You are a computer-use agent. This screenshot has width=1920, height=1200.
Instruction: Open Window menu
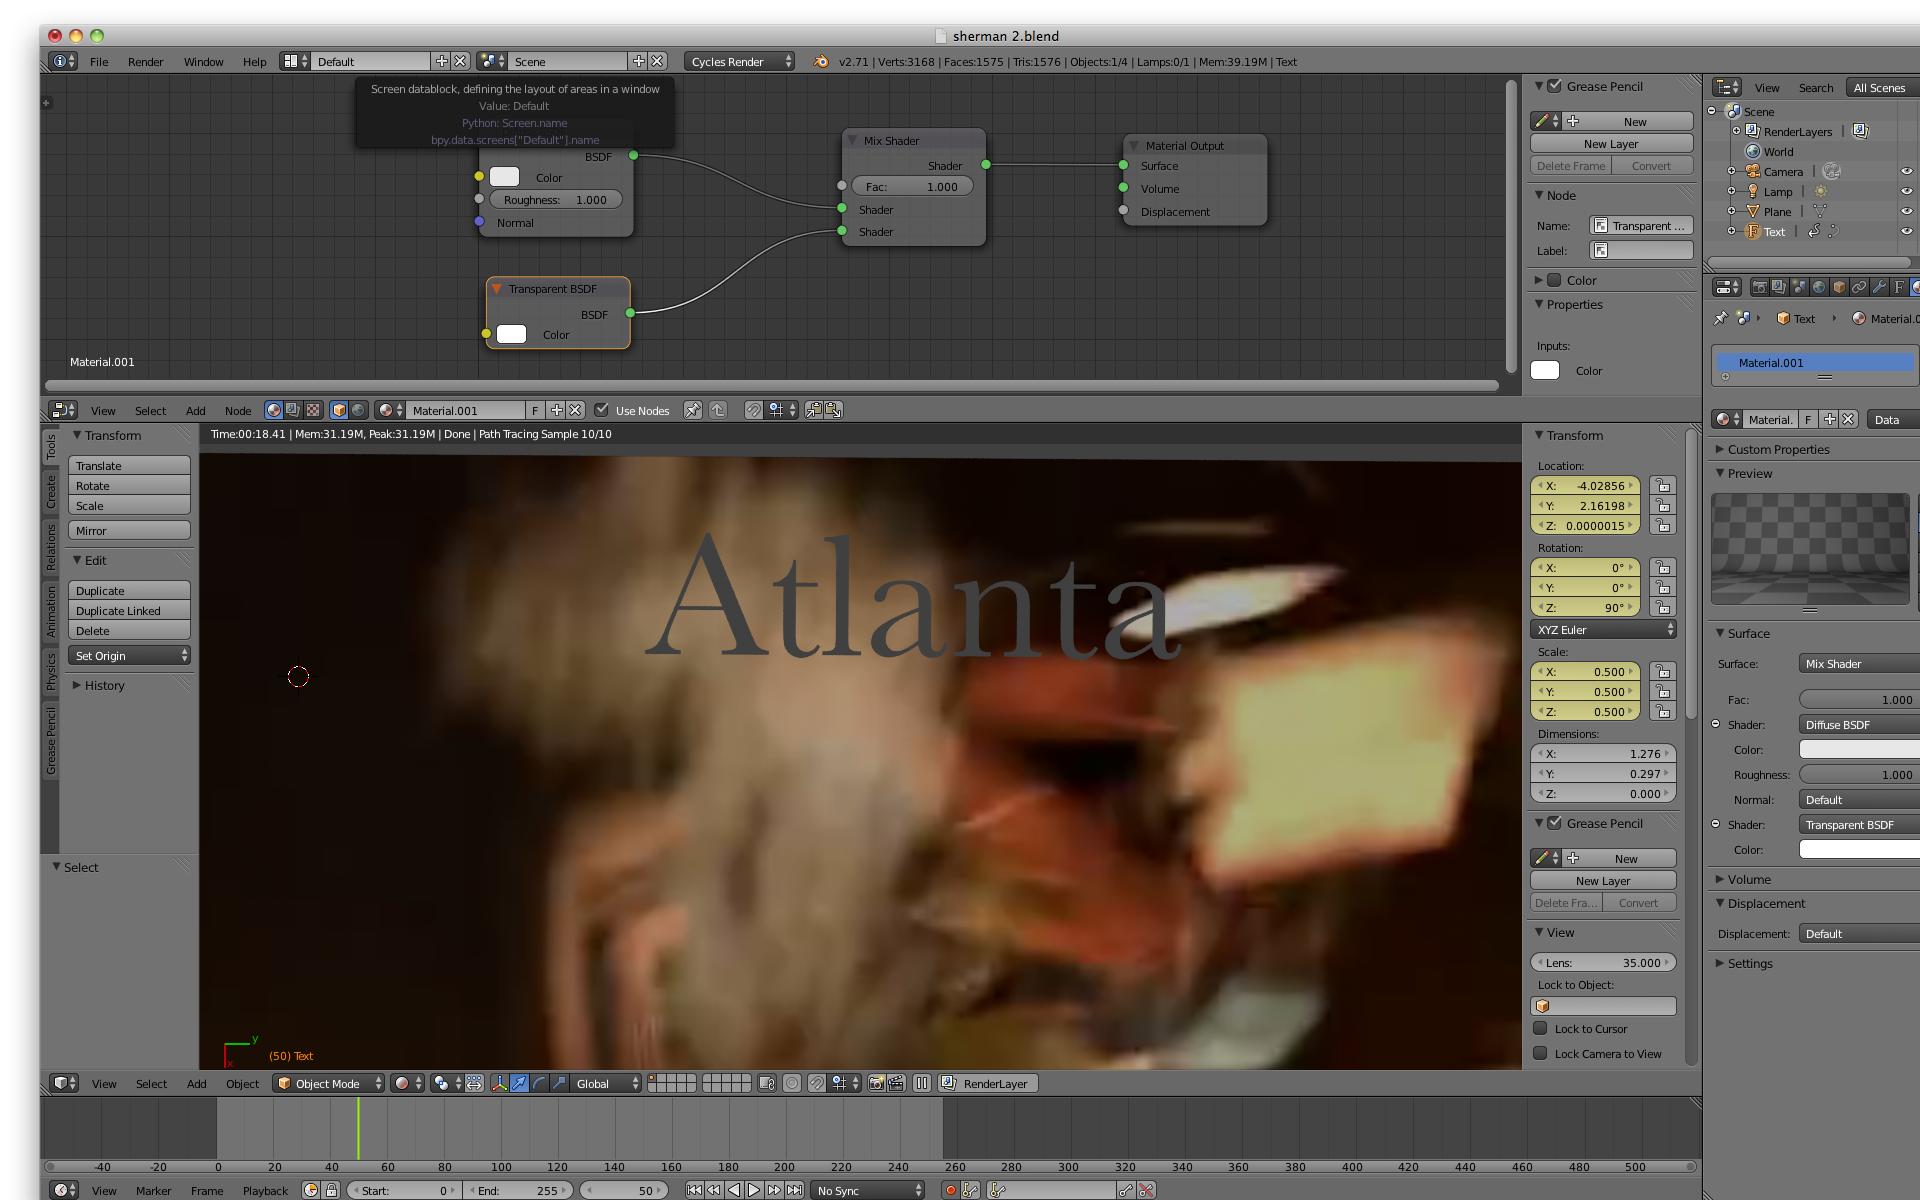coord(203,61)
